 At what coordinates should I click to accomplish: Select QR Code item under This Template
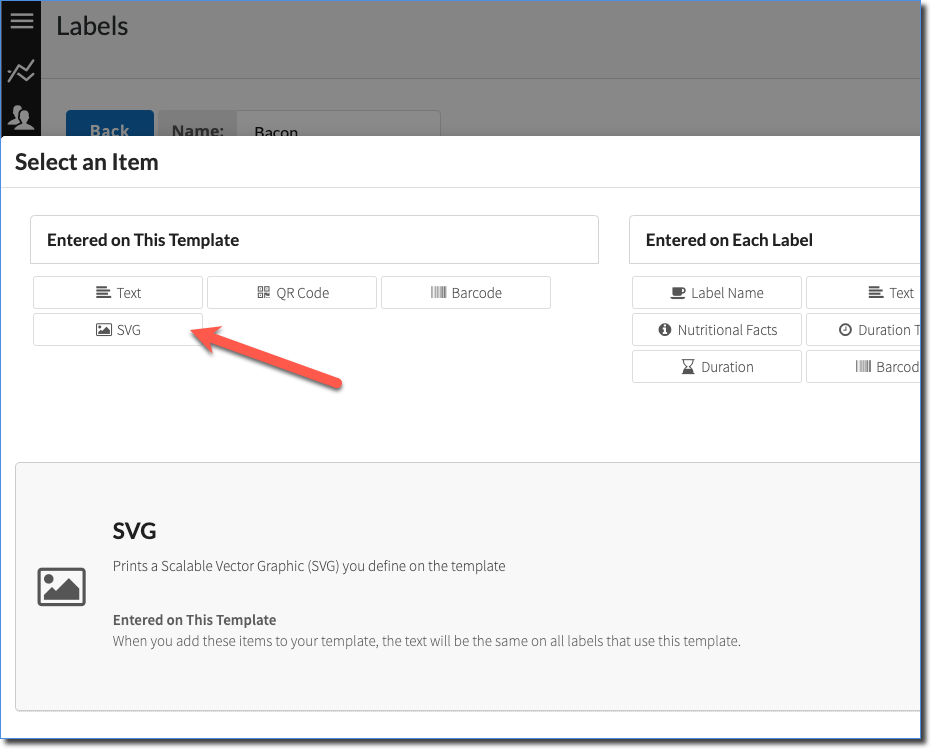pos(292,293)
